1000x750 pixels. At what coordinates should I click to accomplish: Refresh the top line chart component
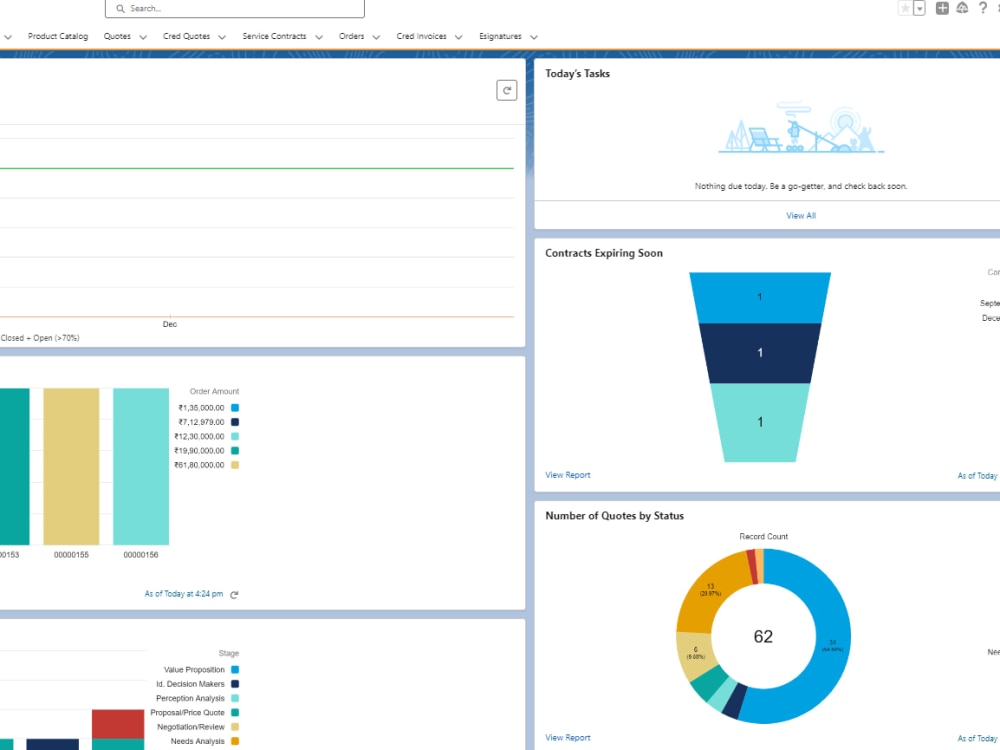[x=506, y=91]
